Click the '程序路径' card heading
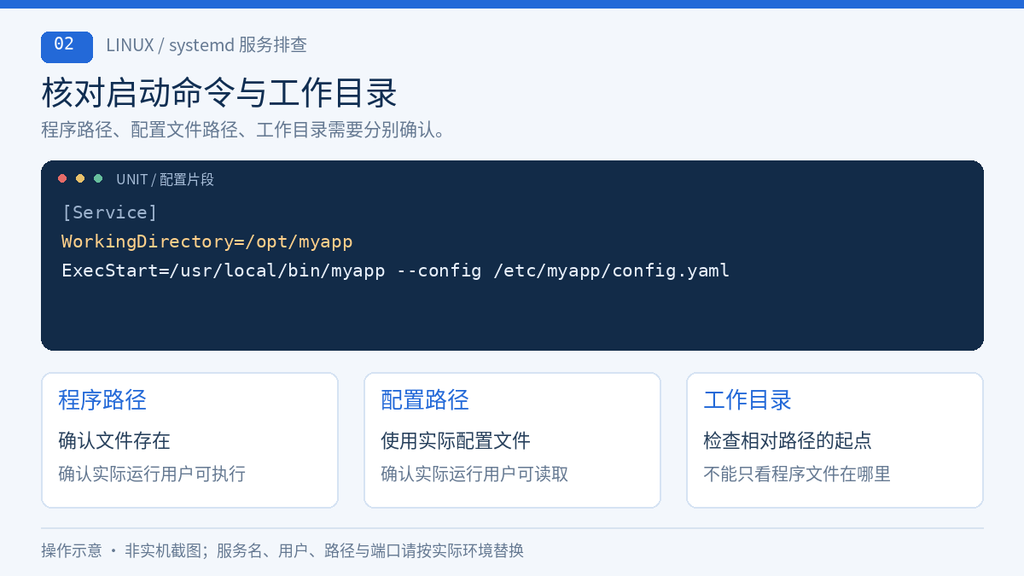Screen dimensions: 1024x576 pyautogui.click(x=102, y=400)
